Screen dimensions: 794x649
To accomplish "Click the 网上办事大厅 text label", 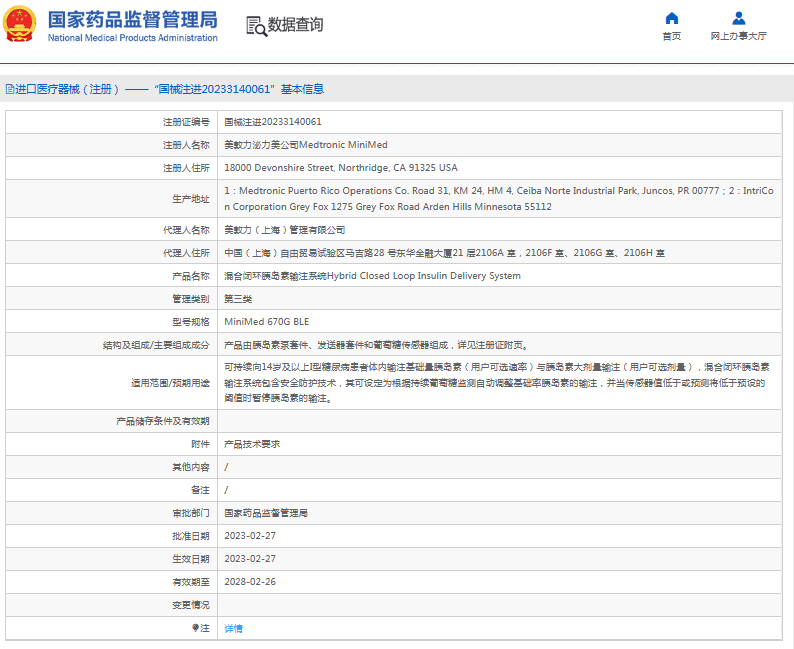I will tap(738, 36).
